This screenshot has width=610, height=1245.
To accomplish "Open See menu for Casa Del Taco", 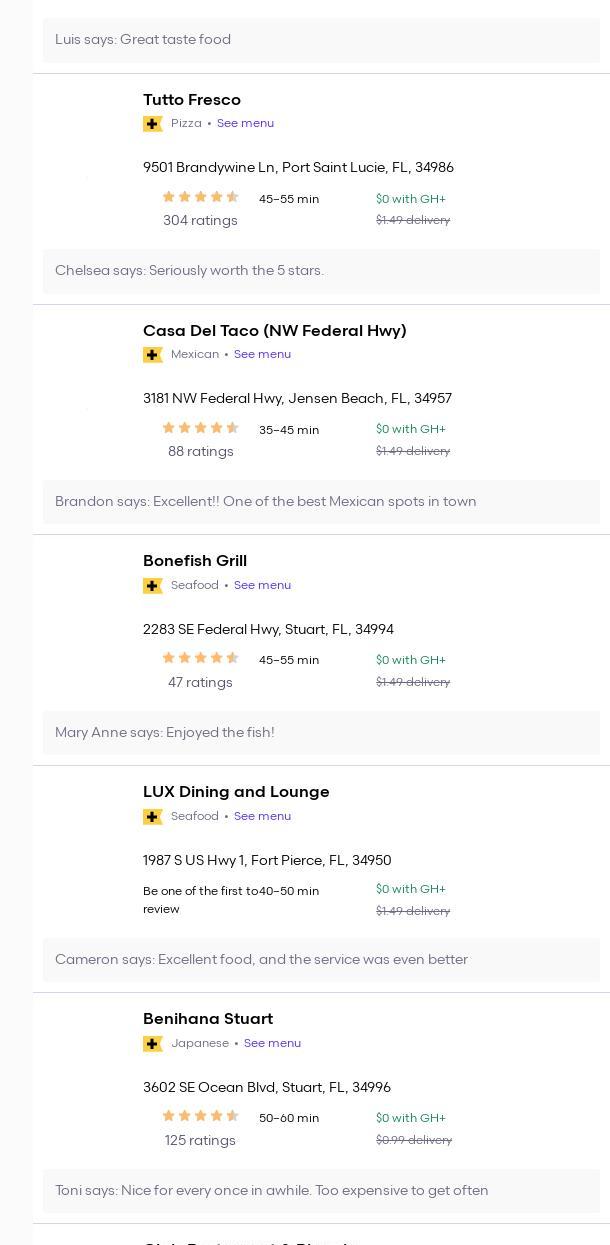I will click(262, 355).
